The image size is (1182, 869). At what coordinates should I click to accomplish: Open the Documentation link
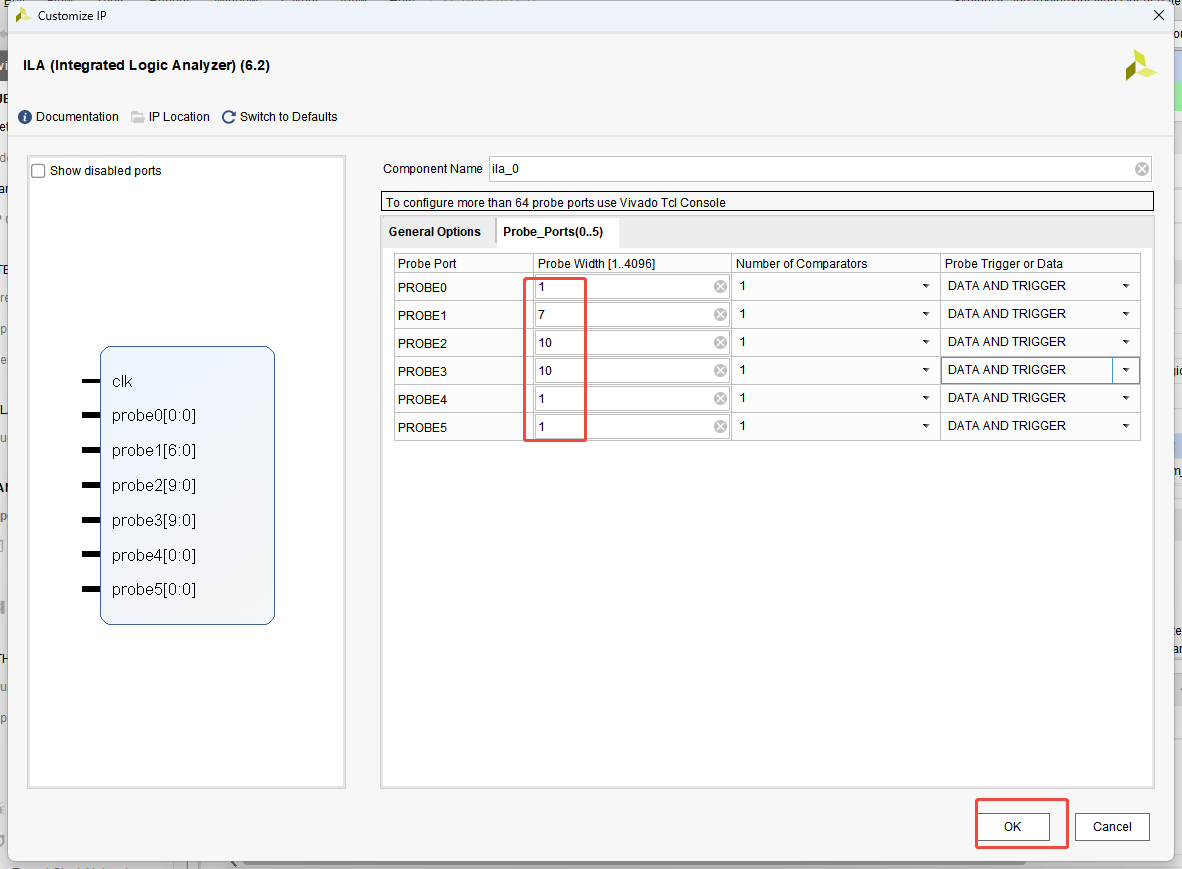pyautogui.click(x=77, y=117)
